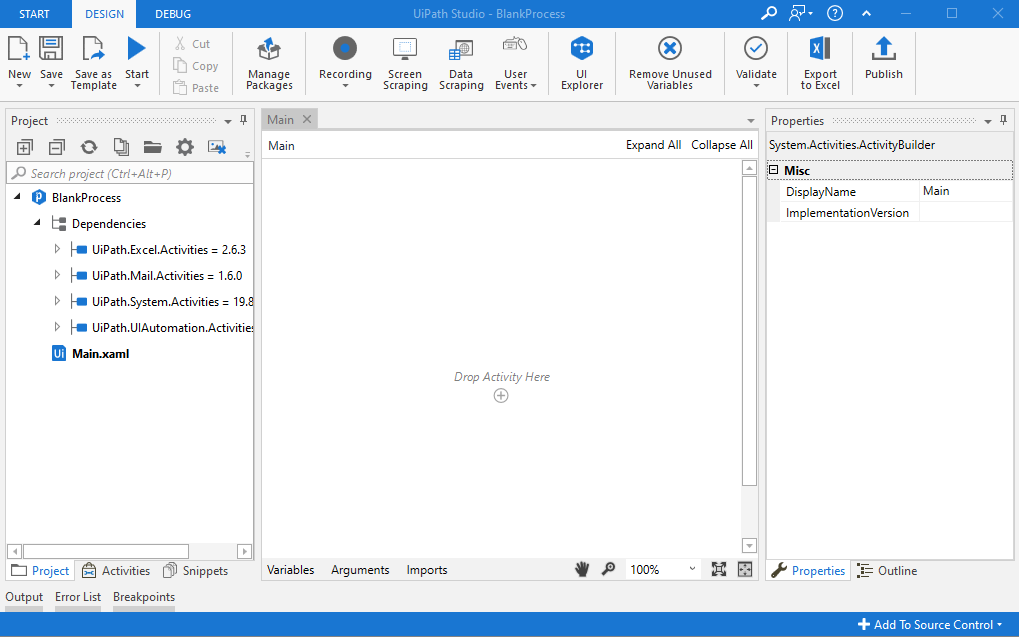Select the Pan hand tool
This screenshot has height=637, width=1019.
coord(582,569)
